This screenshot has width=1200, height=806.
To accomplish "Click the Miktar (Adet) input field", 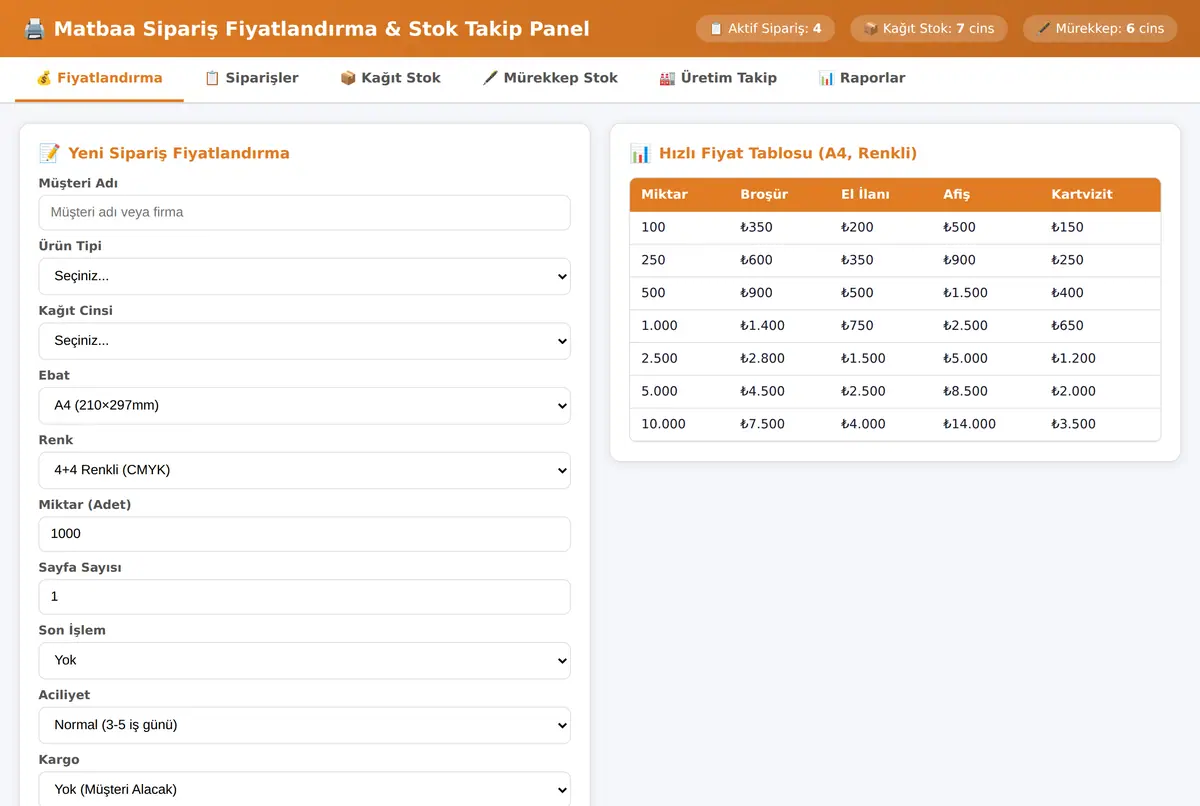I will [304, 534].
